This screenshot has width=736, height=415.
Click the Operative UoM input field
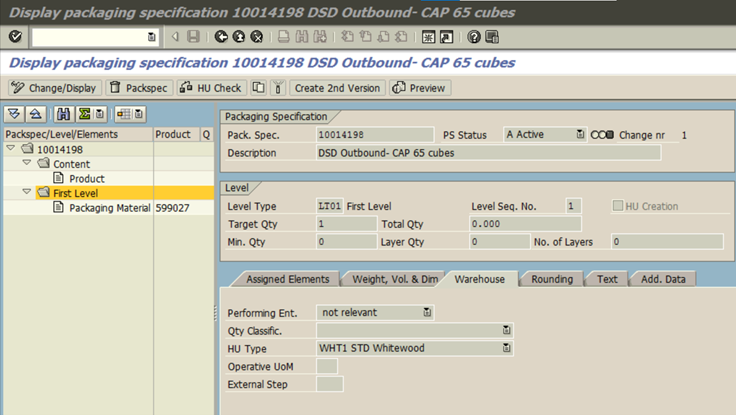click(327, 366)
